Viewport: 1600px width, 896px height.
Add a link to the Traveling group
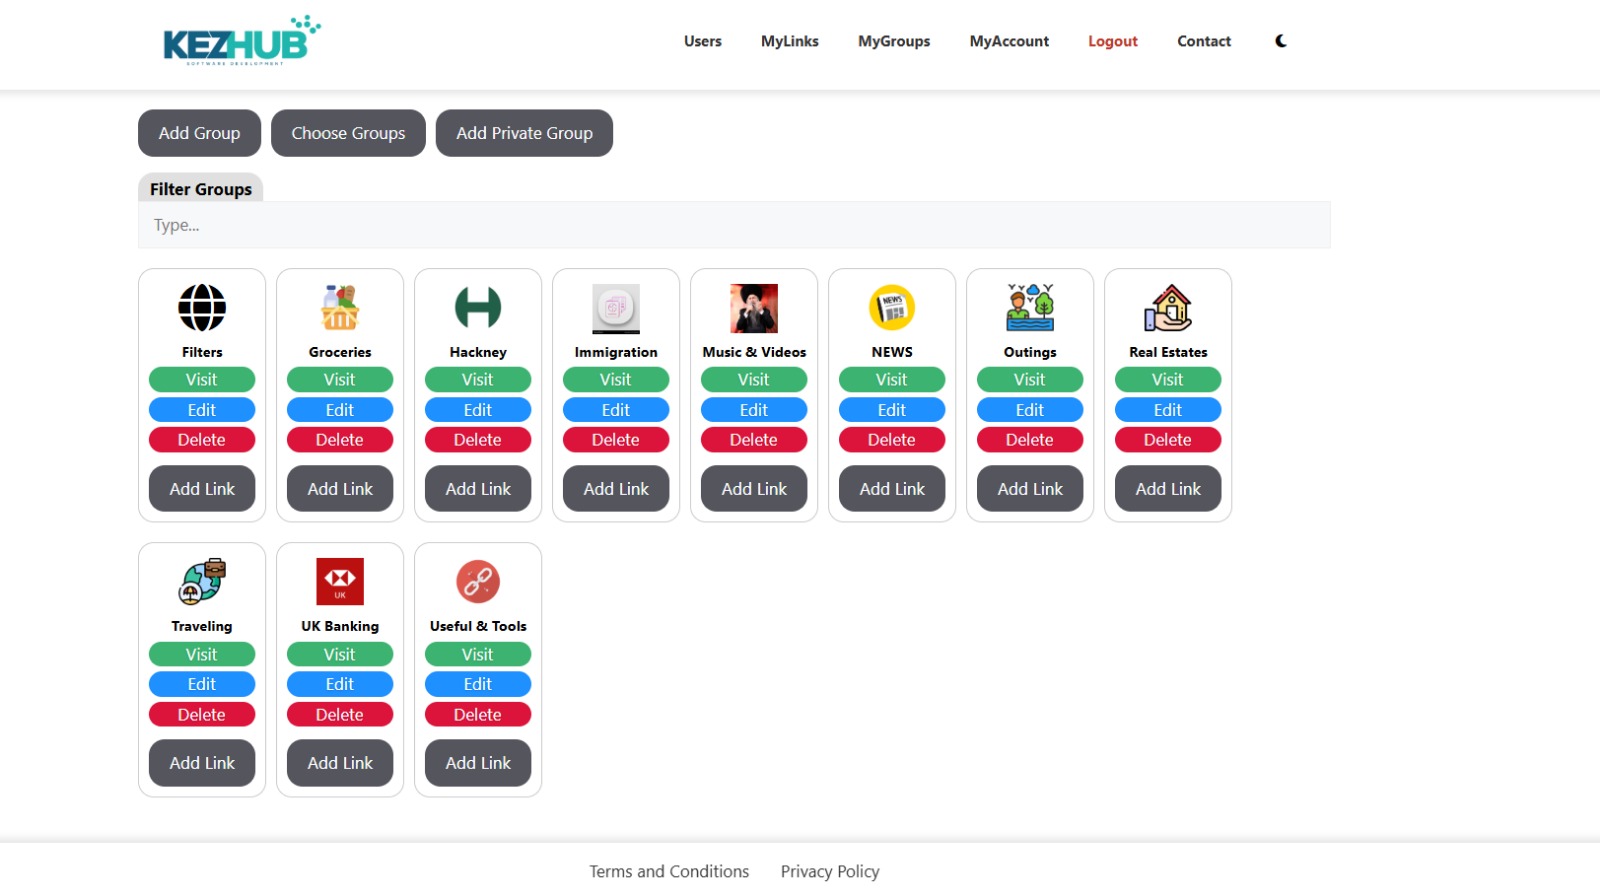202,763
